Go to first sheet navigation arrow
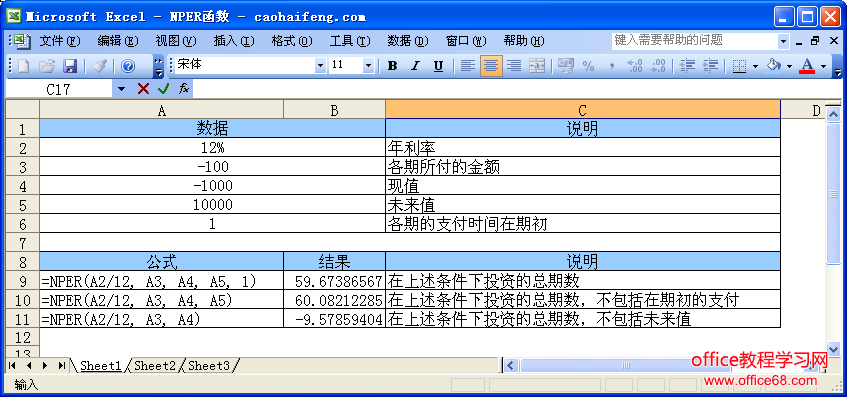Viewport: 847px width, 397px height. (12, 366)
